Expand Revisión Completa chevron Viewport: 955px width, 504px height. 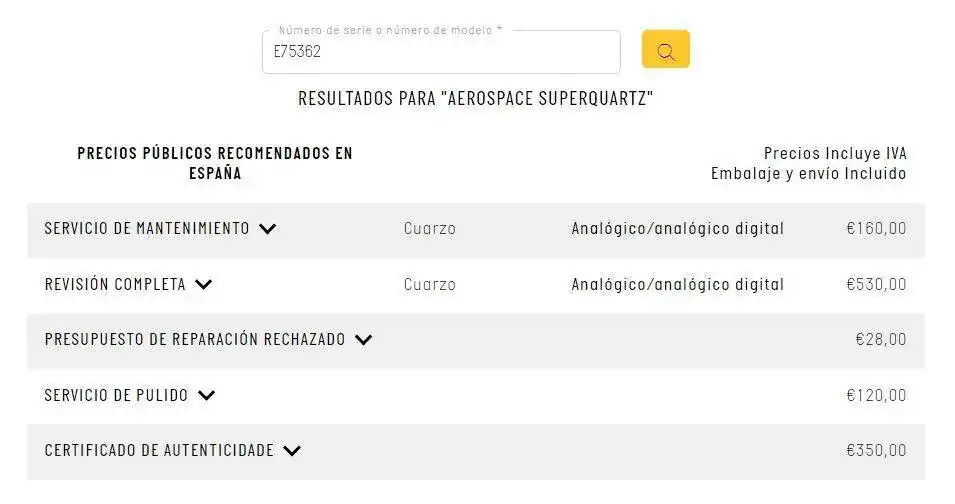coord(203,284)
